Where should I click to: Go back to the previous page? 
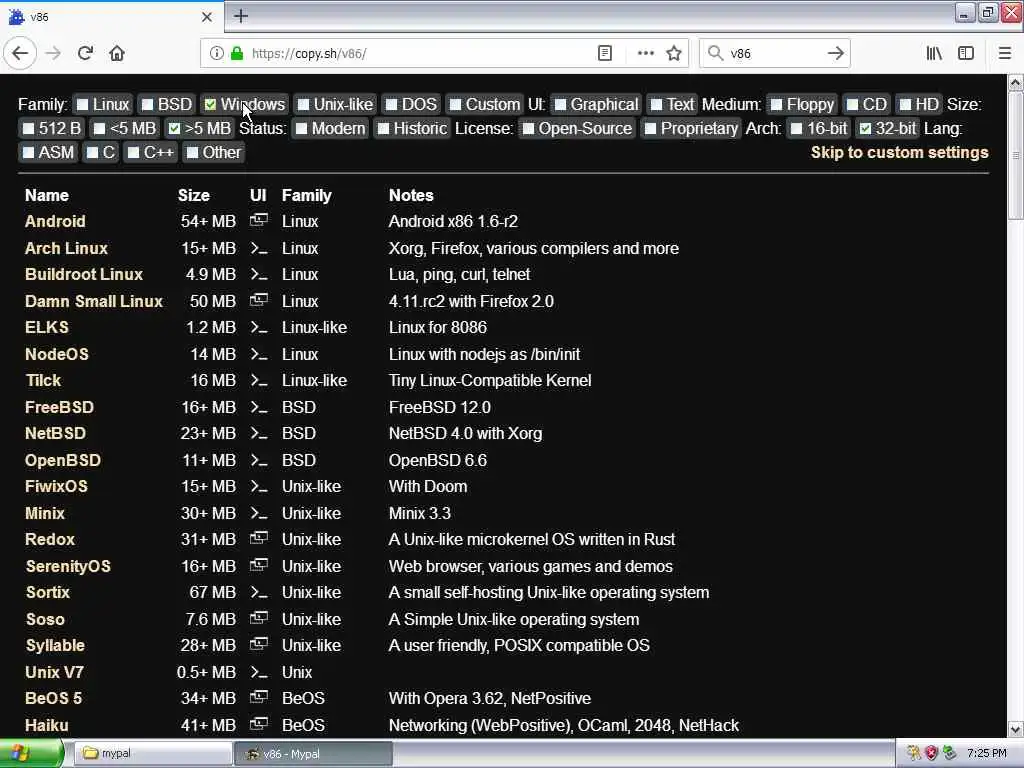(20, 53)
